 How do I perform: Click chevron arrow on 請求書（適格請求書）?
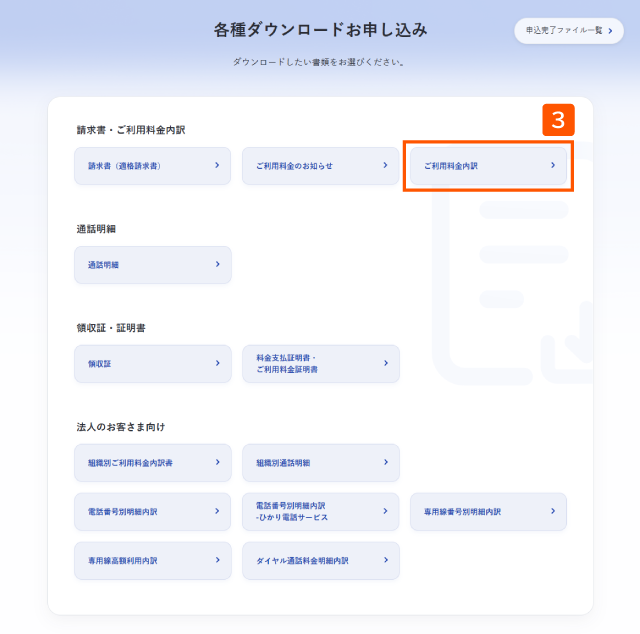(x=217, y=165)
